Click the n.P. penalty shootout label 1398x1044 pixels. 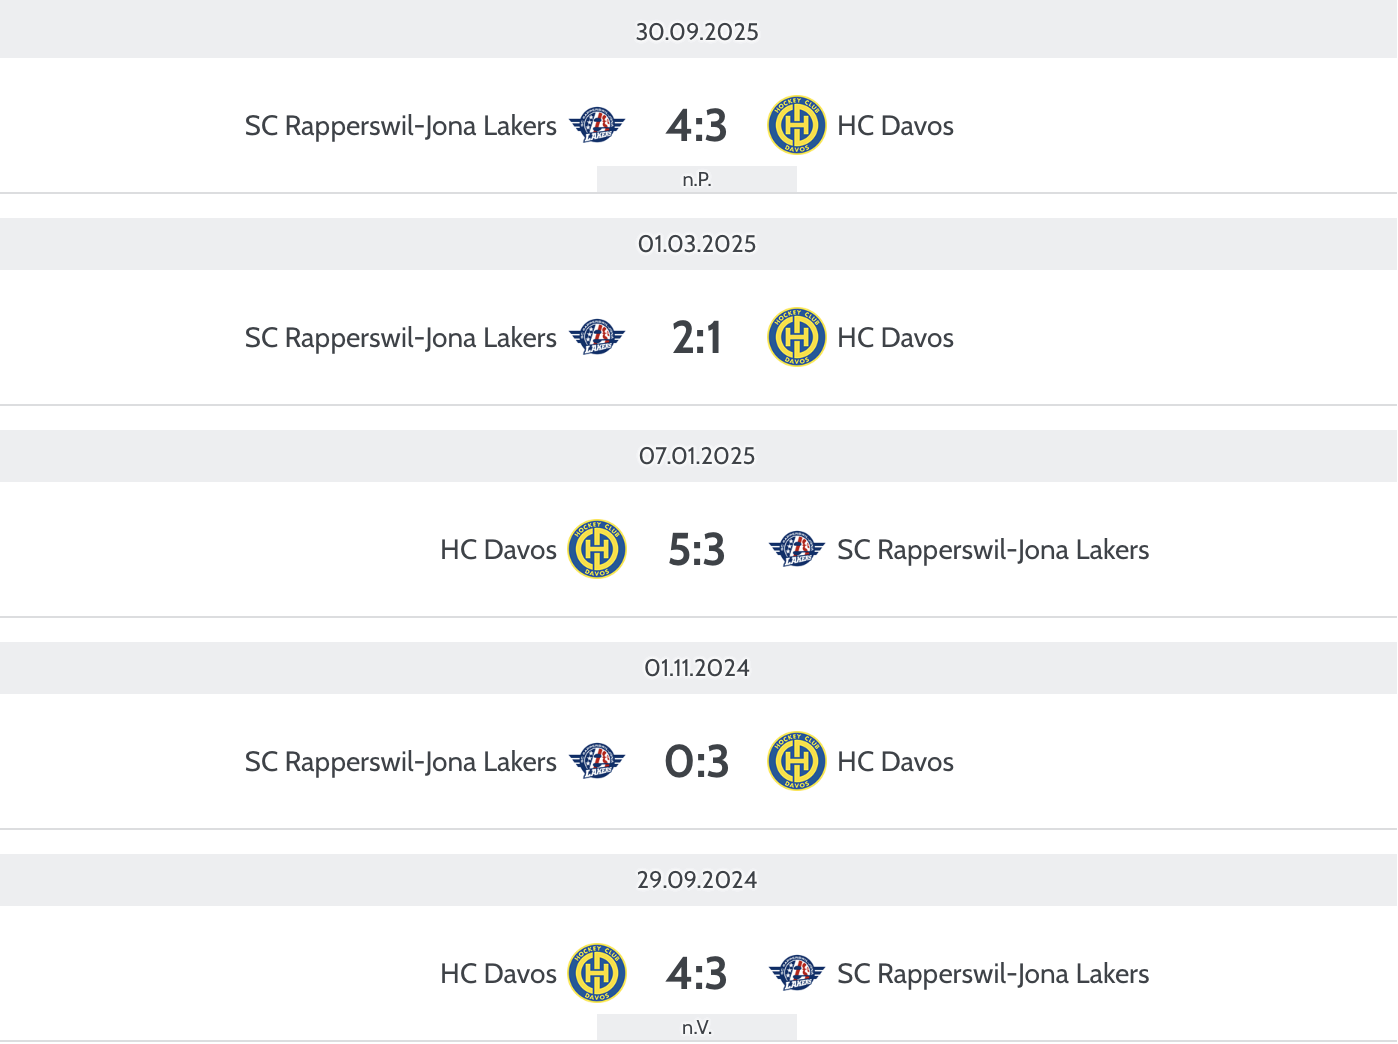[697, 180]
